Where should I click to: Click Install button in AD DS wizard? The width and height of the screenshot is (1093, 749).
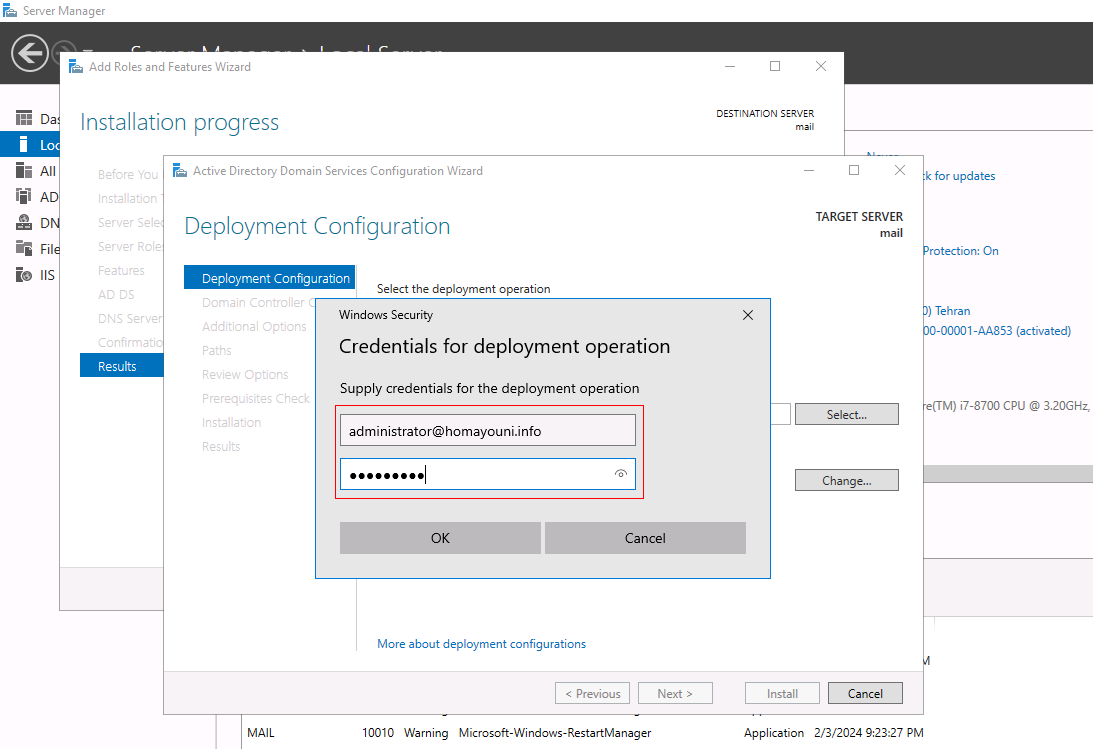782,693
